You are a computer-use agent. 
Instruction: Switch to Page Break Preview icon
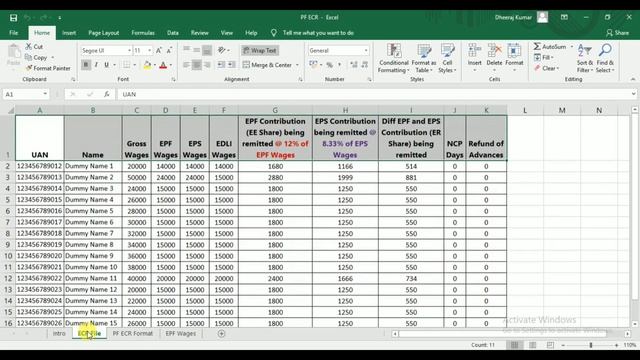550,345
